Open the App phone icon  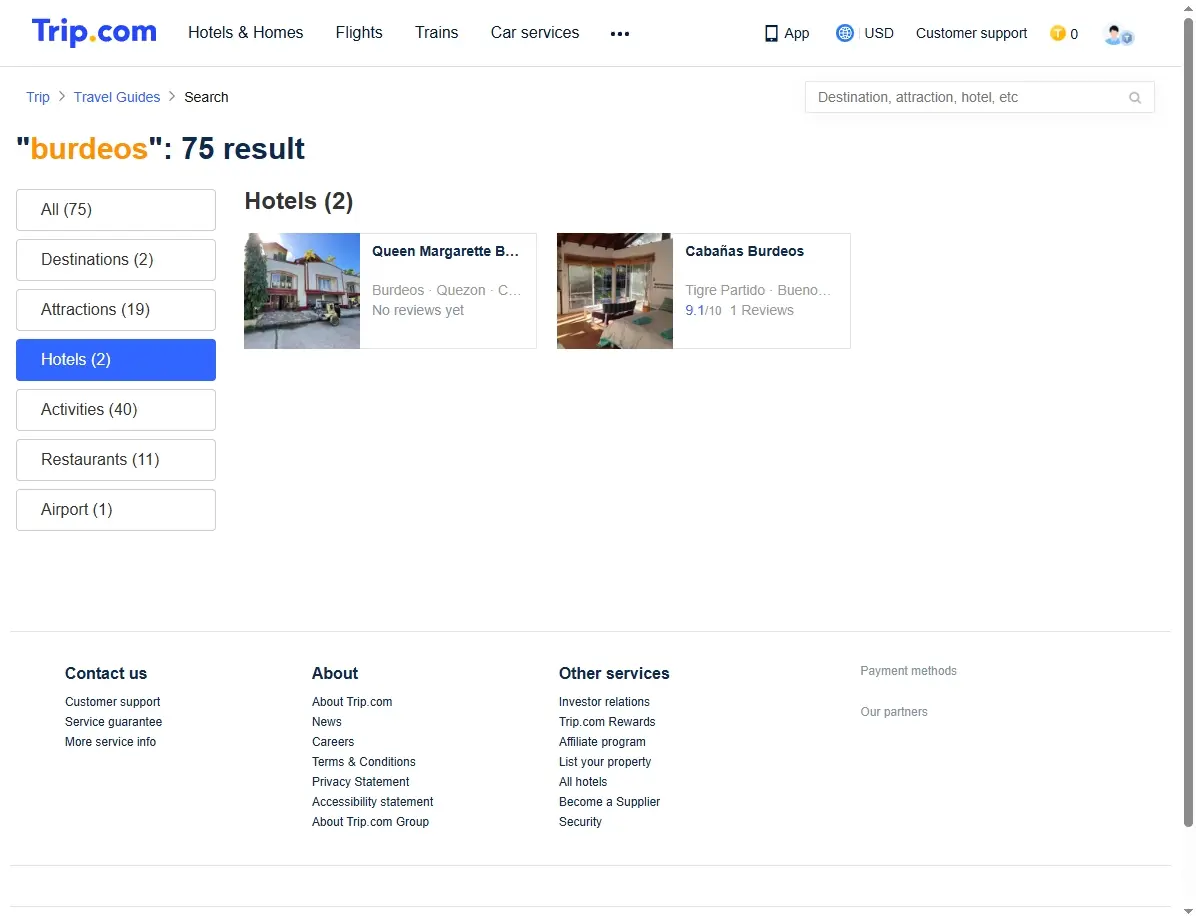click(x=771, y=34)
